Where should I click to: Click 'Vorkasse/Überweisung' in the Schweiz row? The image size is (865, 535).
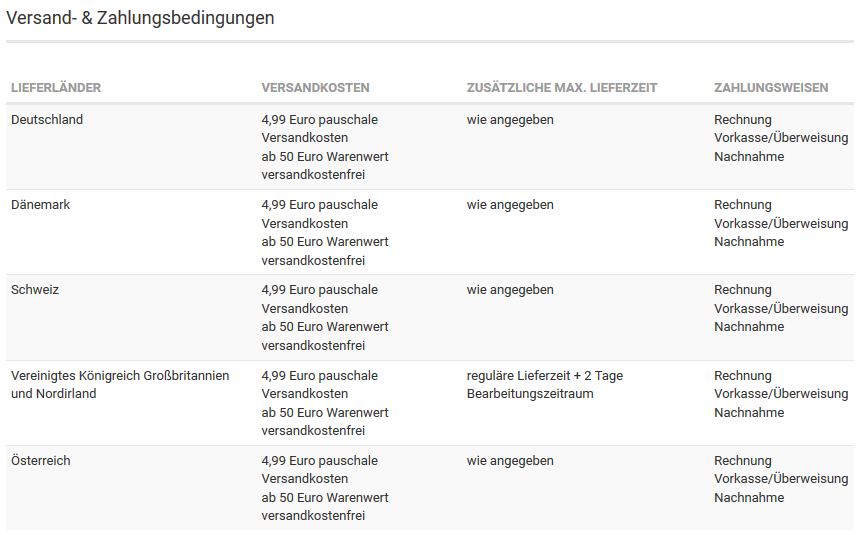781,309
